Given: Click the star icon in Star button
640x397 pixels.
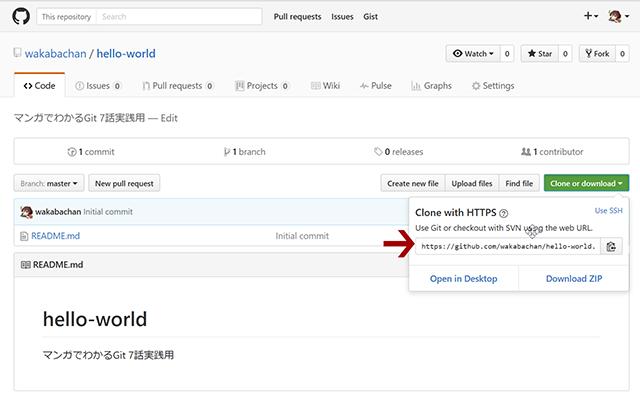Looking at the screenshot, I should click(531, 53).
